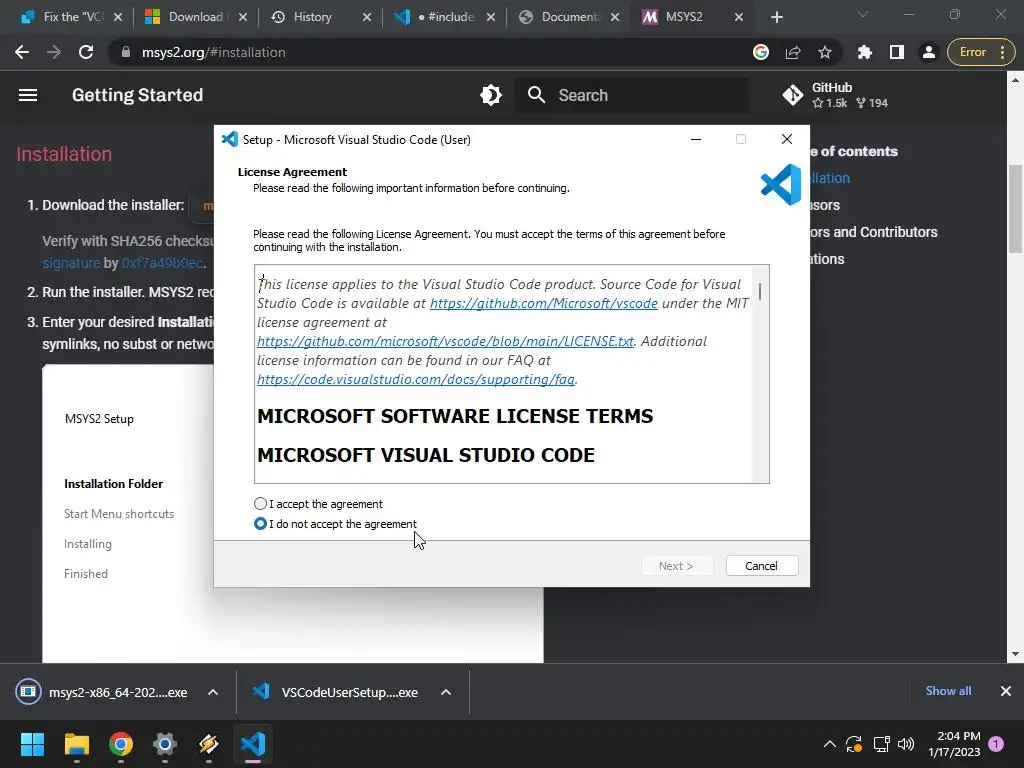
Task: Open Settings gear from taskbar
Action: (165, 744)
